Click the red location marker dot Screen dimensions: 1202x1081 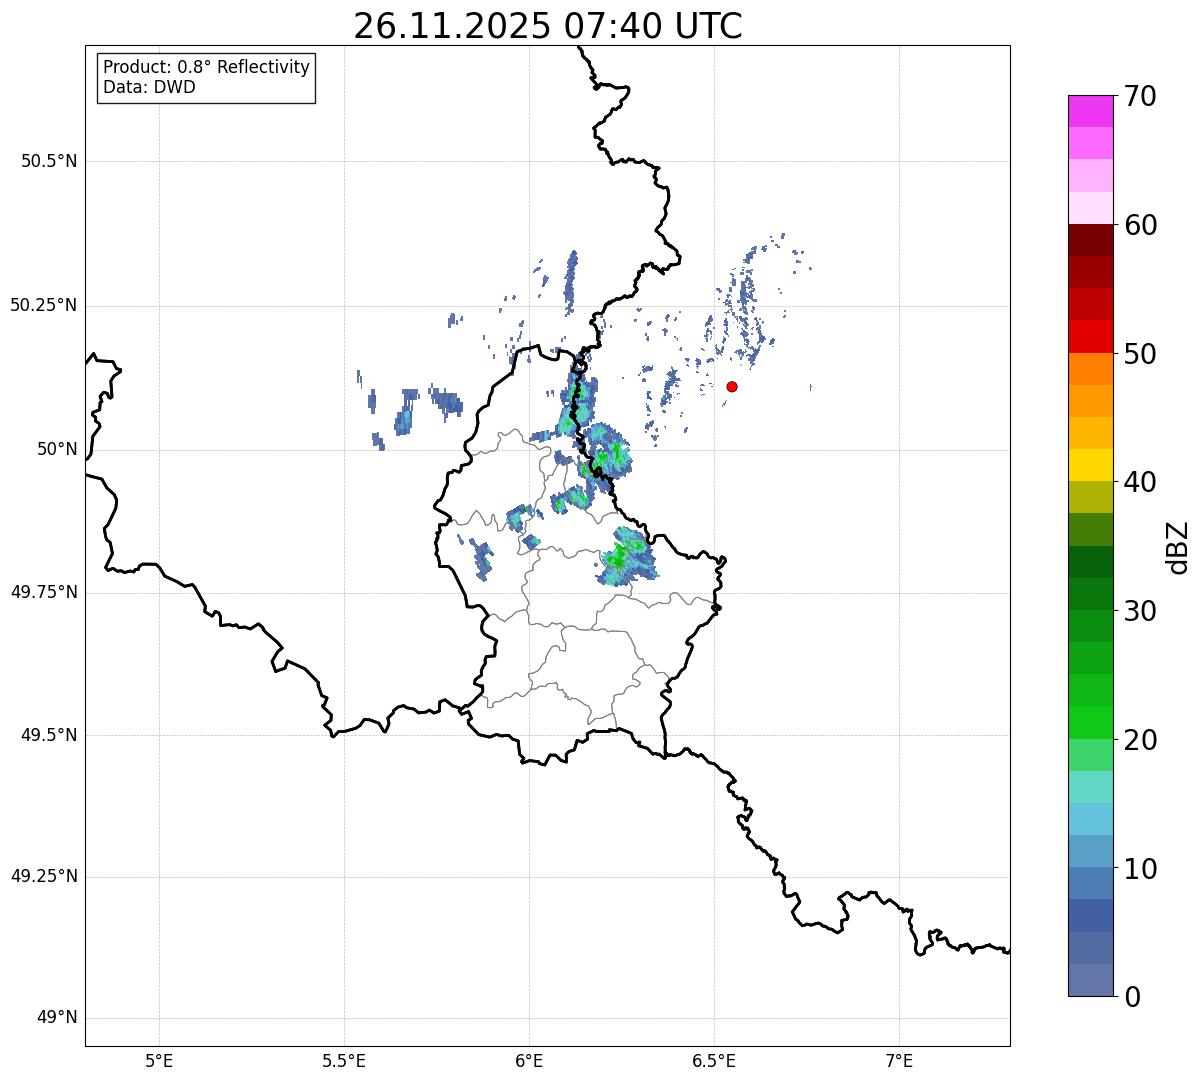click(x=732, y=386)
